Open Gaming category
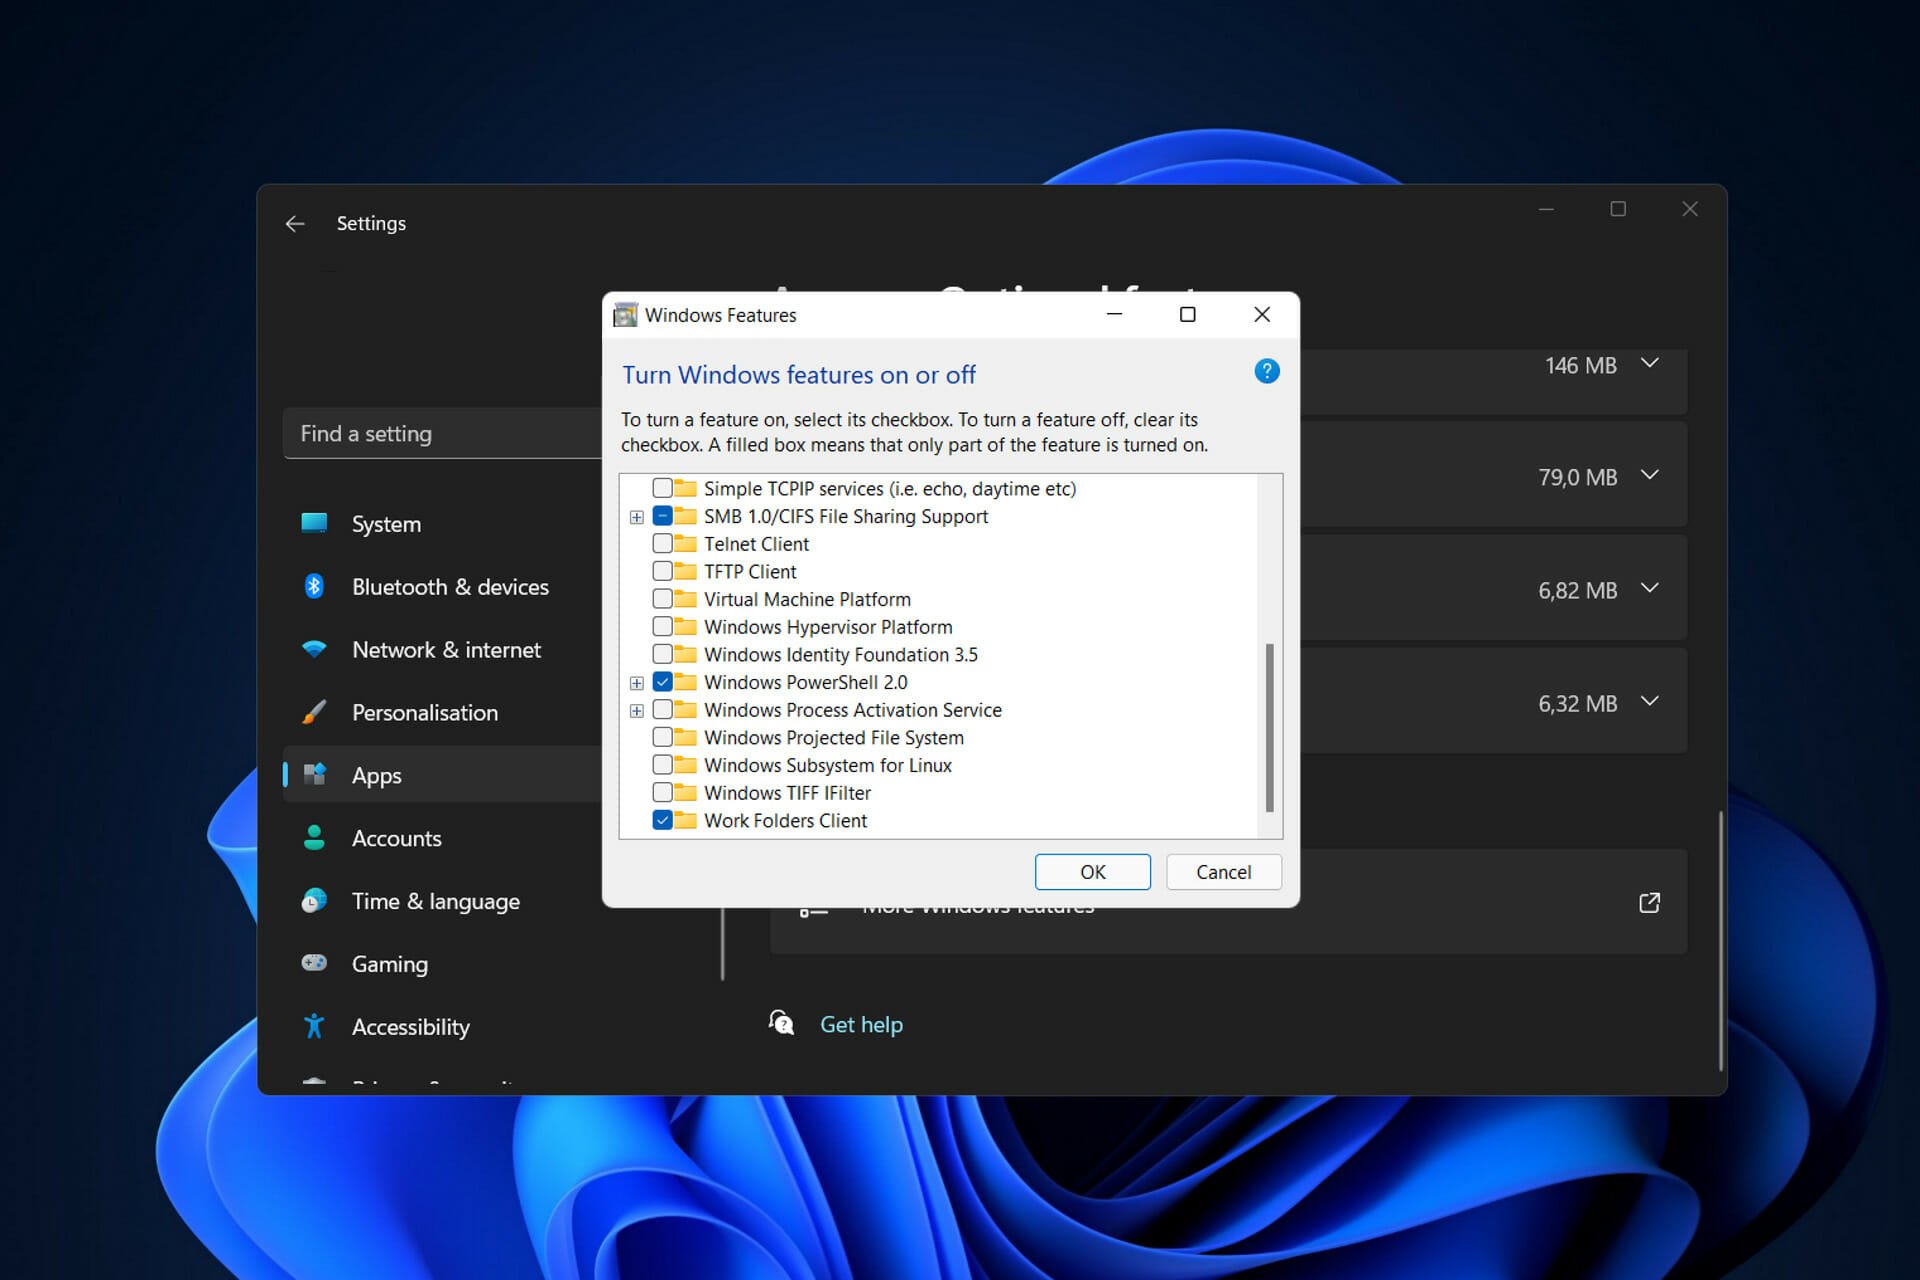This screenshot has height=1280, width=1920. coord(443,963)
